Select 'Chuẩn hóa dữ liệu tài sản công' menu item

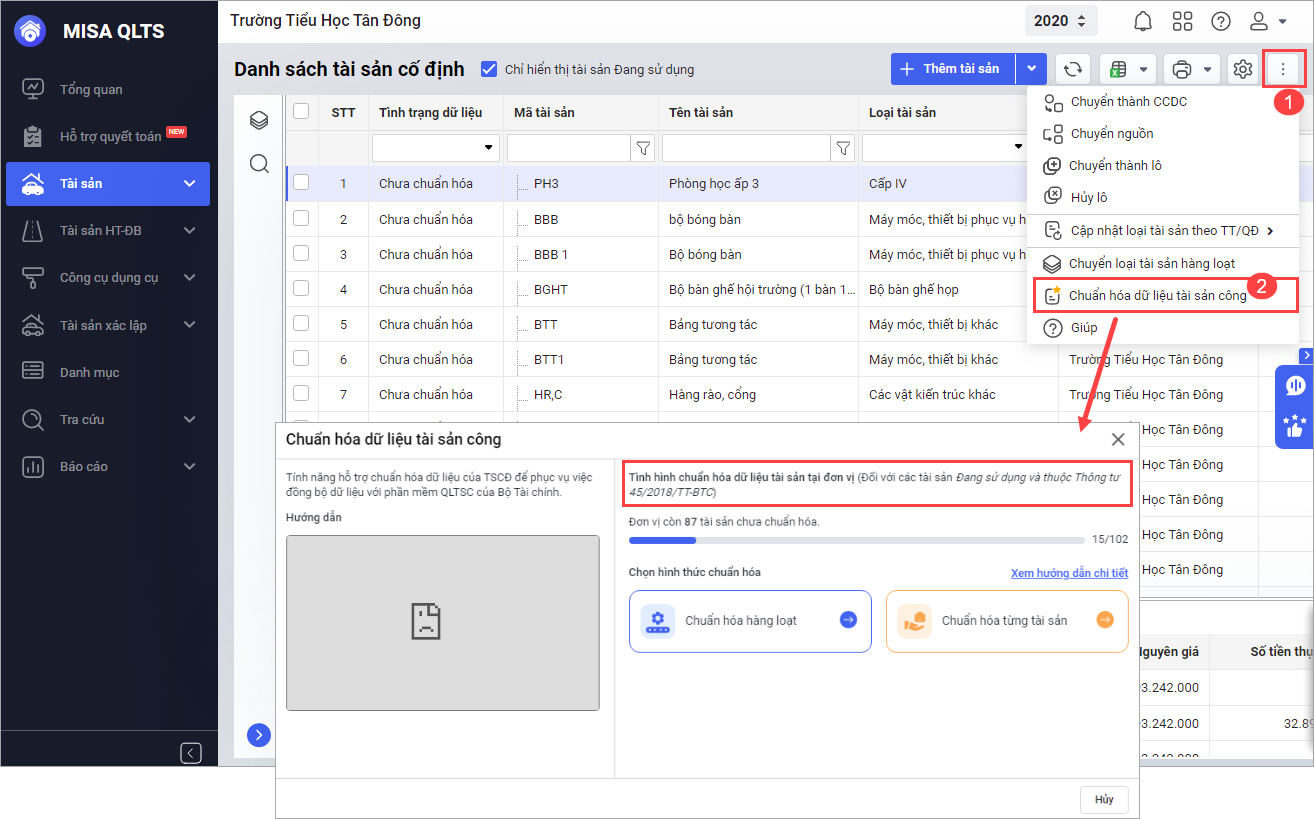click(1157, 295)
